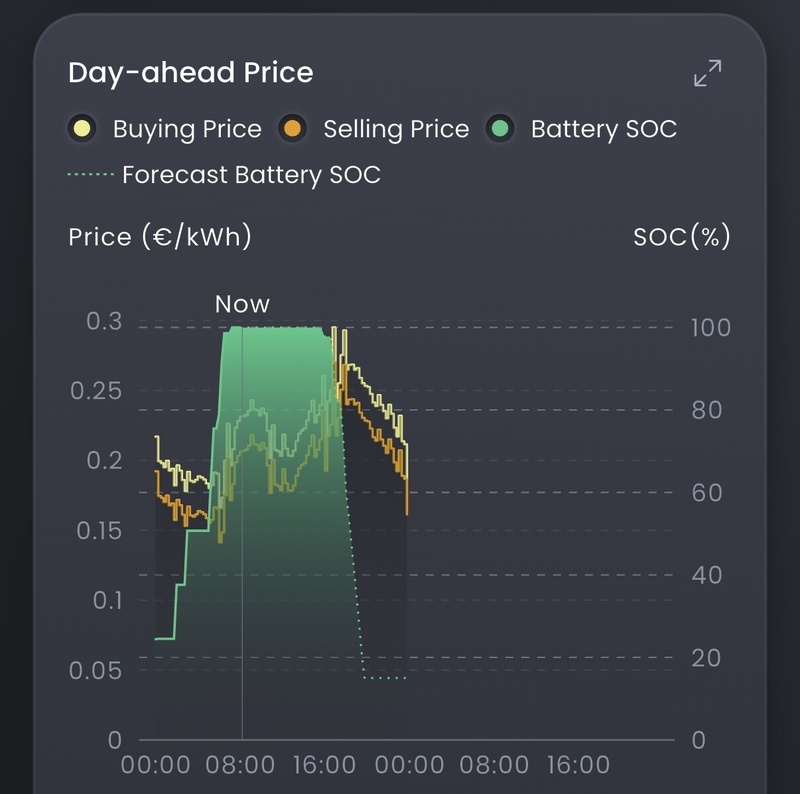Click the 60 value on SOC axis
This screenshot has height=794, width=800.
click(x=706, y=493)
